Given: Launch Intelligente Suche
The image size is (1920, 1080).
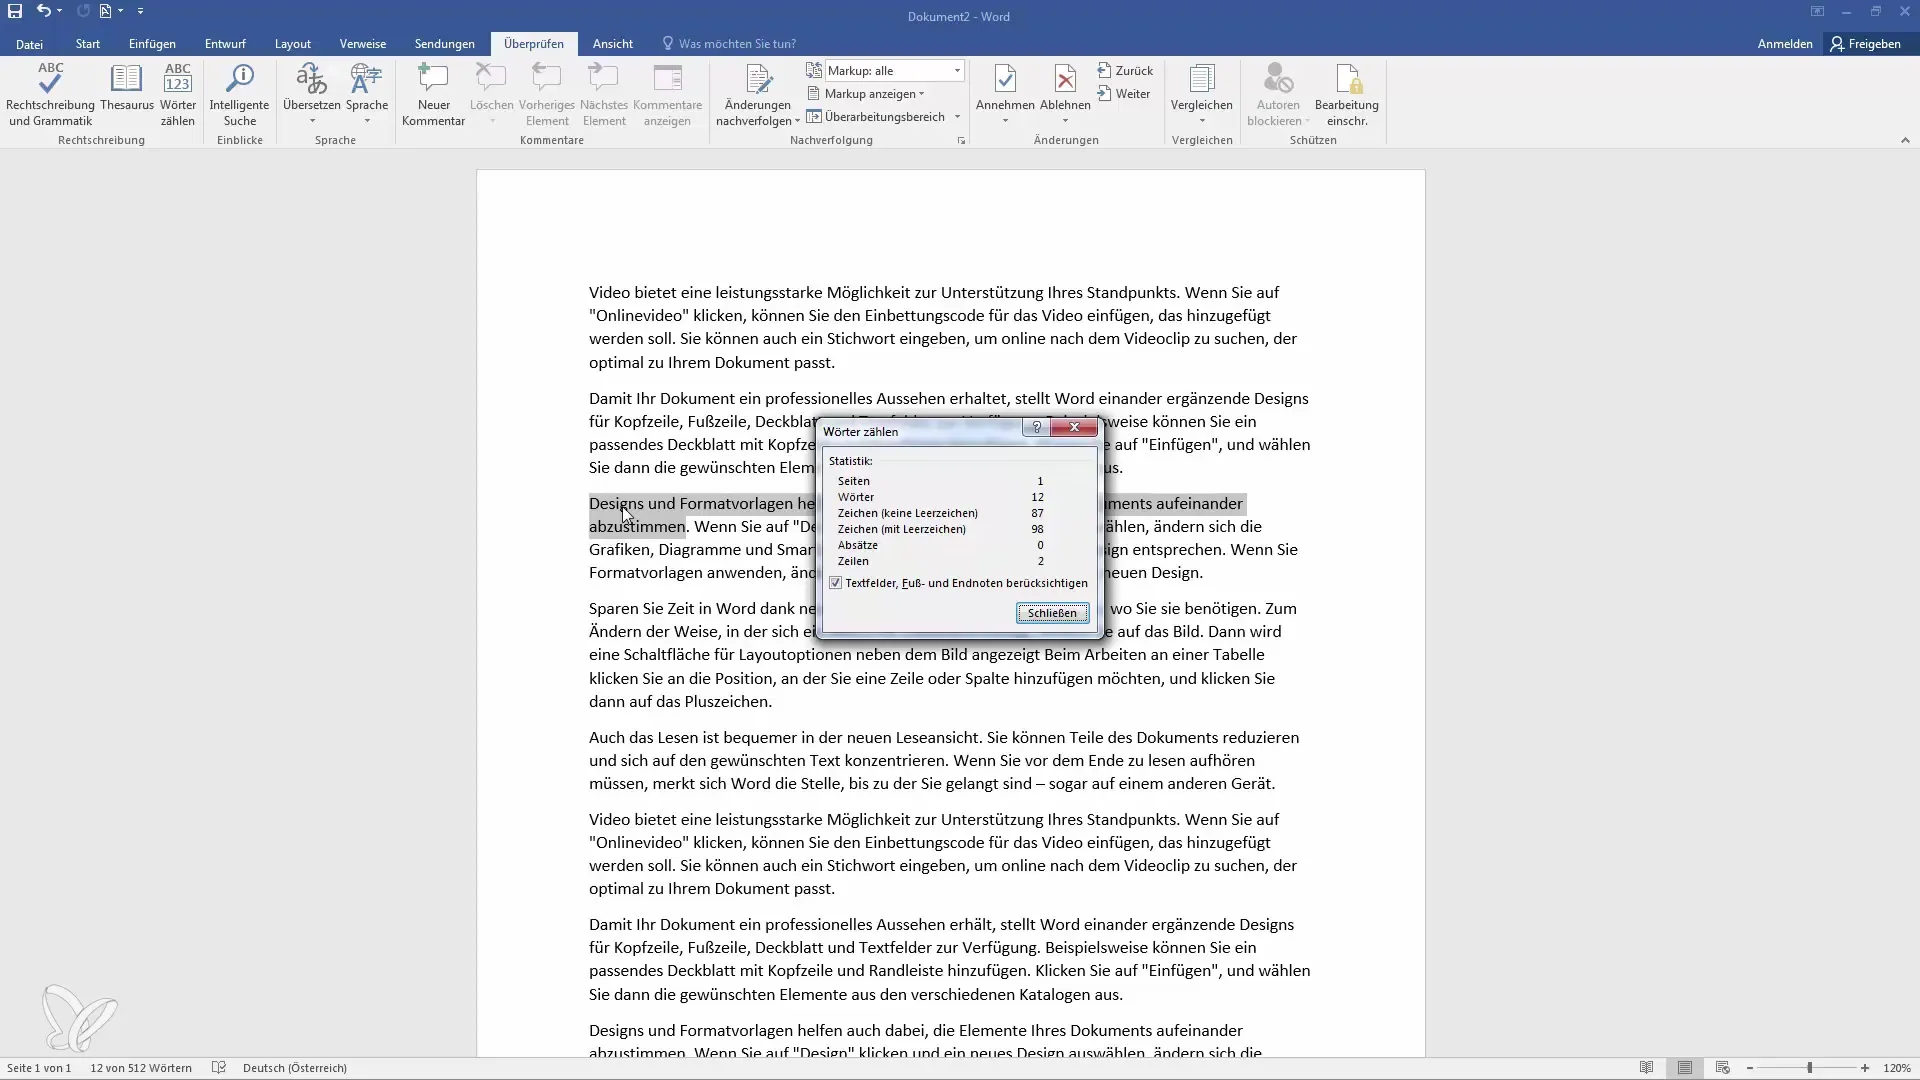Looking at the screenshot, I should coord(239,95).
